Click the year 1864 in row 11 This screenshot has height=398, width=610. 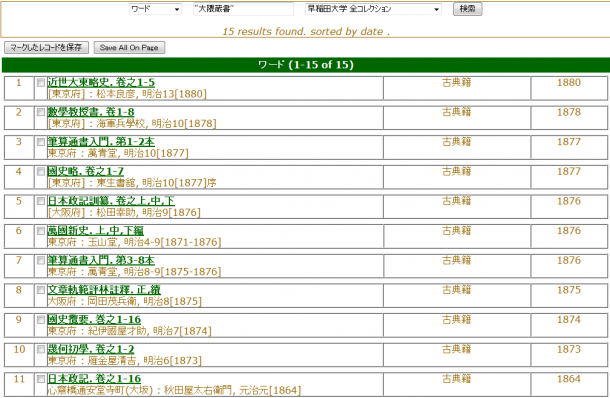click(569, 379)
